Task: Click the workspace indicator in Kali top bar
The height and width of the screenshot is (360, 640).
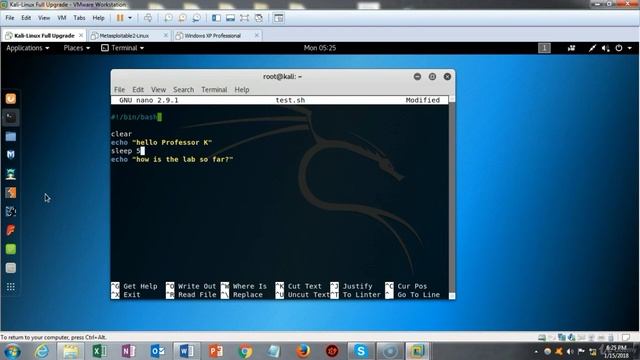Action: (x=544, y=48)
